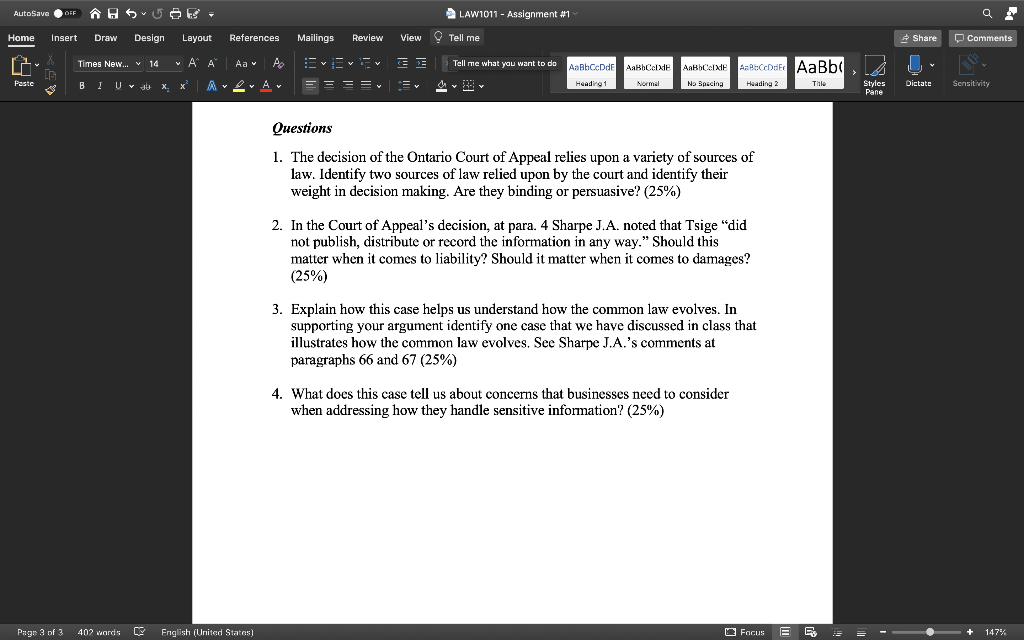This screenshot has width=1024, height=640.
Task: Toggle Underline formatting
Action: [118, 86]
